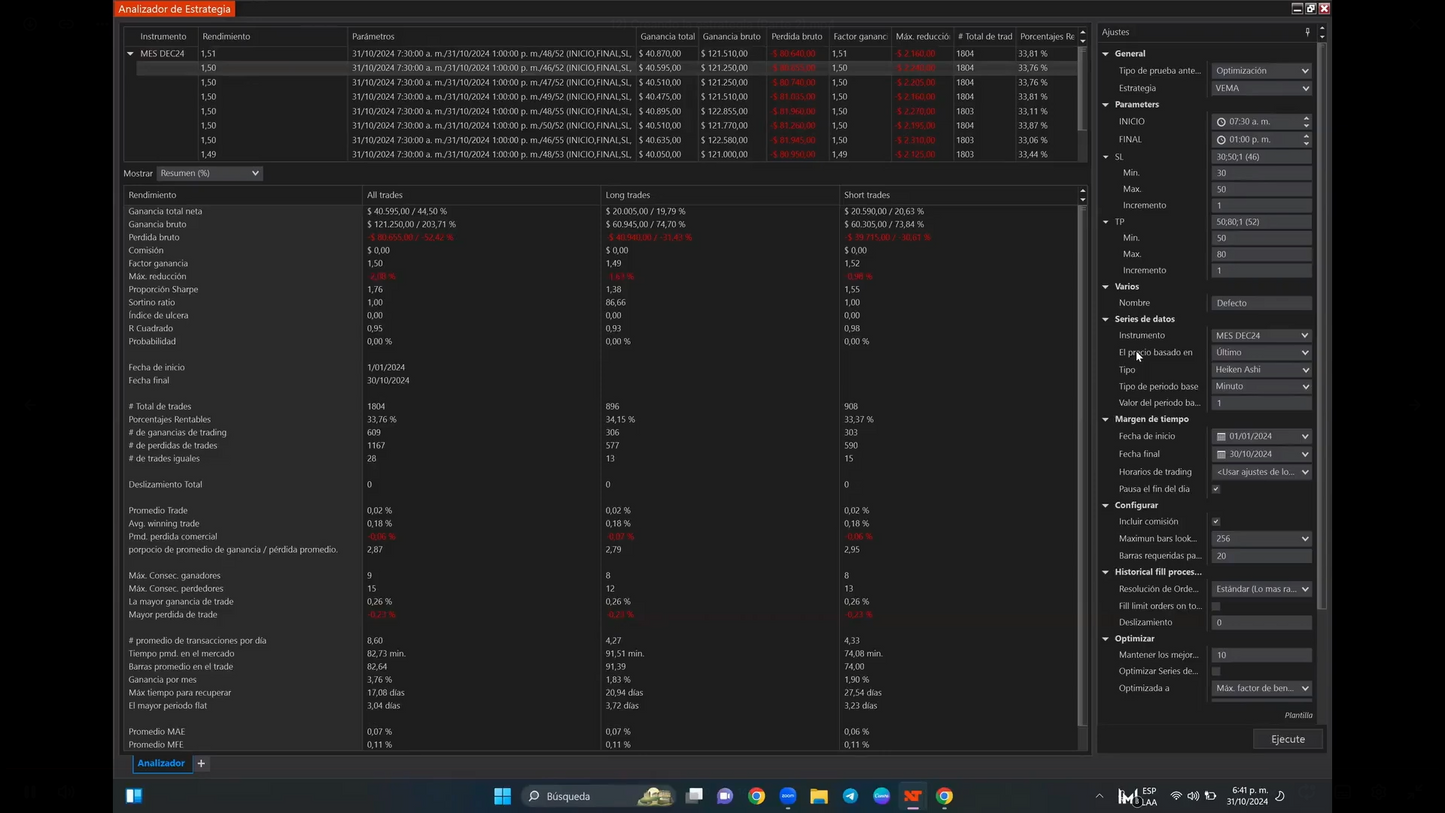
Task: Open the volume tray icon
Action: pyautogui.click(x=1193, y=796)
